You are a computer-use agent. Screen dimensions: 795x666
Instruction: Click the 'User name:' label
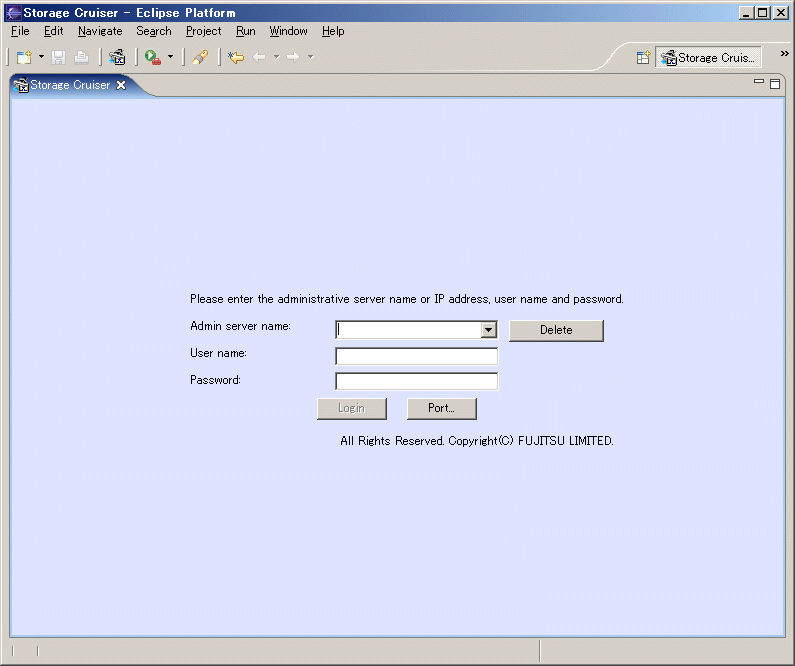pos(218,353)
